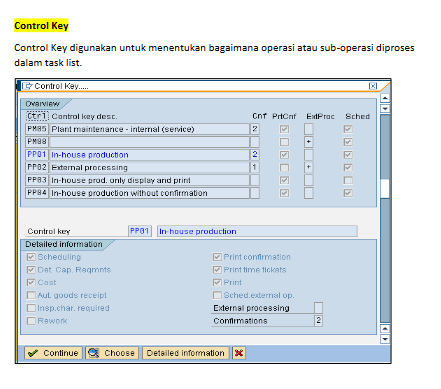Click ExtProc cell for PM08 row
The image size is (441, 389).
coord(309,142)
